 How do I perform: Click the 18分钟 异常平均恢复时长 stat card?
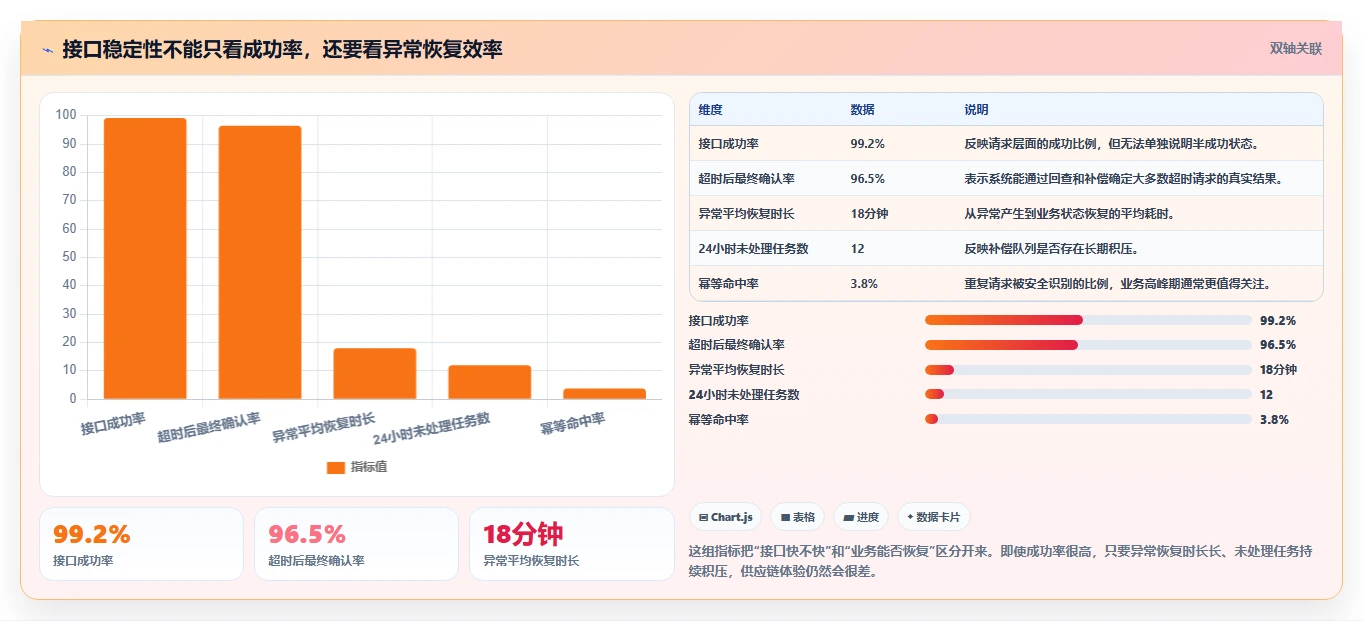tap(572, 544)
